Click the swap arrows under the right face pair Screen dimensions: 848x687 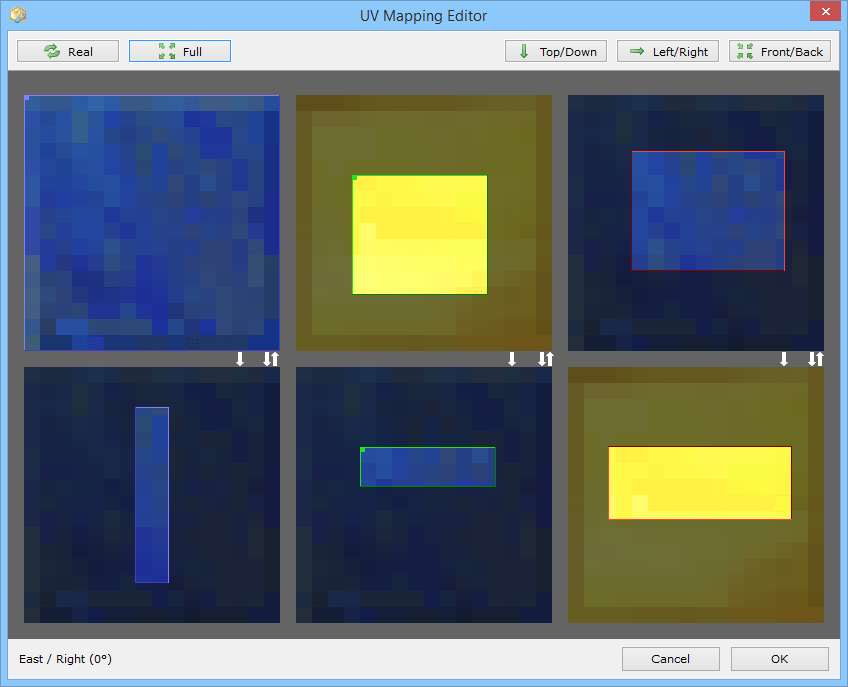pyautogui.click(x=816, y=359)
